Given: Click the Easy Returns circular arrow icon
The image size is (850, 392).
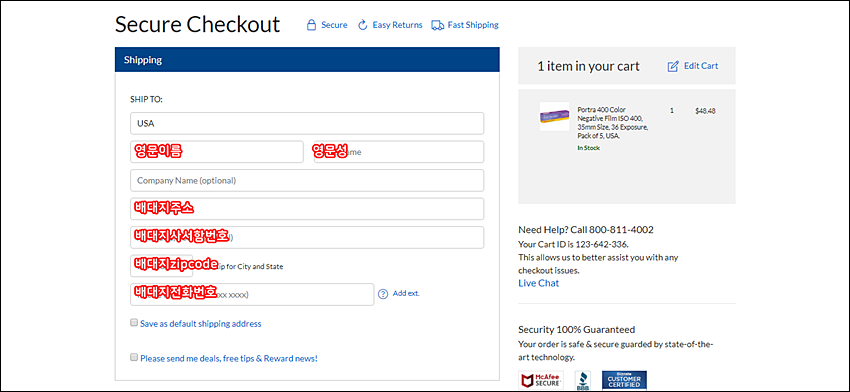Looking at the screenshot, I should [x=363, y=25].
